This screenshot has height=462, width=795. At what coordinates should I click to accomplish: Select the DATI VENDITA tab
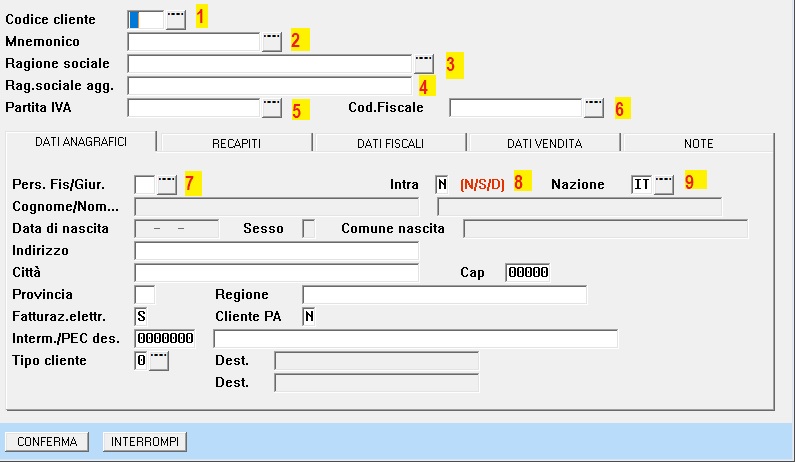(544, 143)
